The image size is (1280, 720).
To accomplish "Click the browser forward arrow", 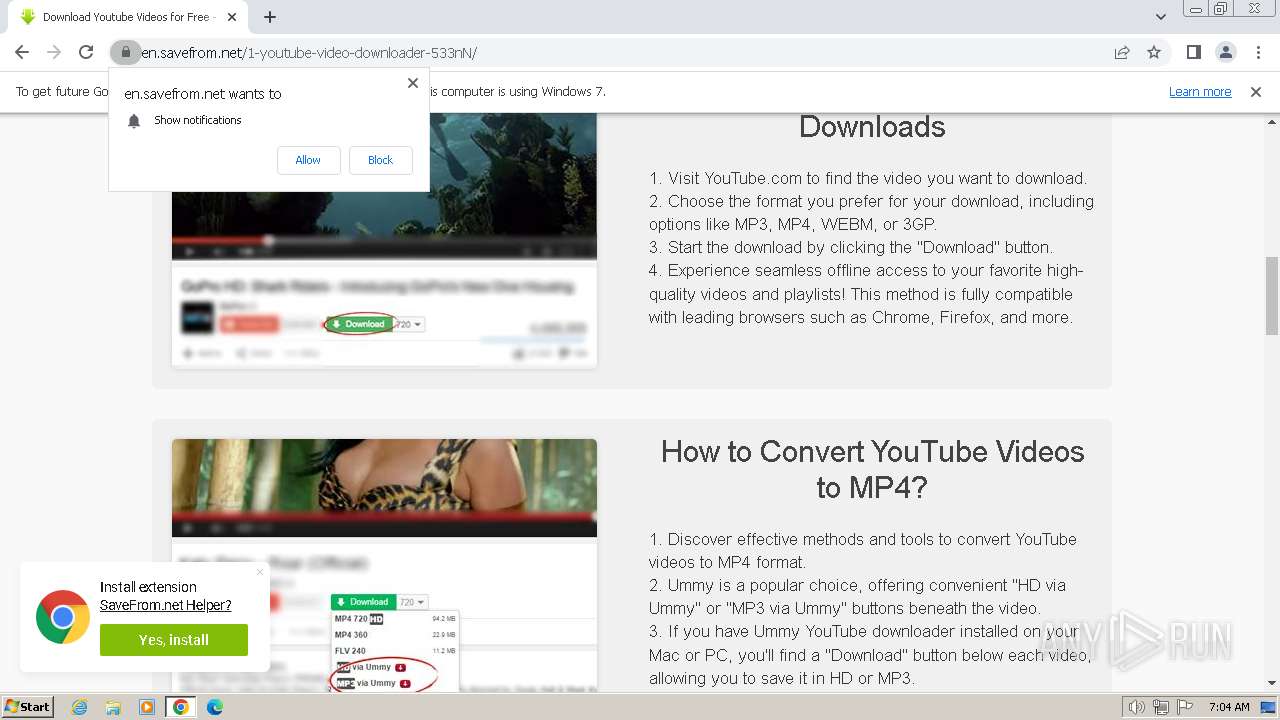I will coord(54,52).
